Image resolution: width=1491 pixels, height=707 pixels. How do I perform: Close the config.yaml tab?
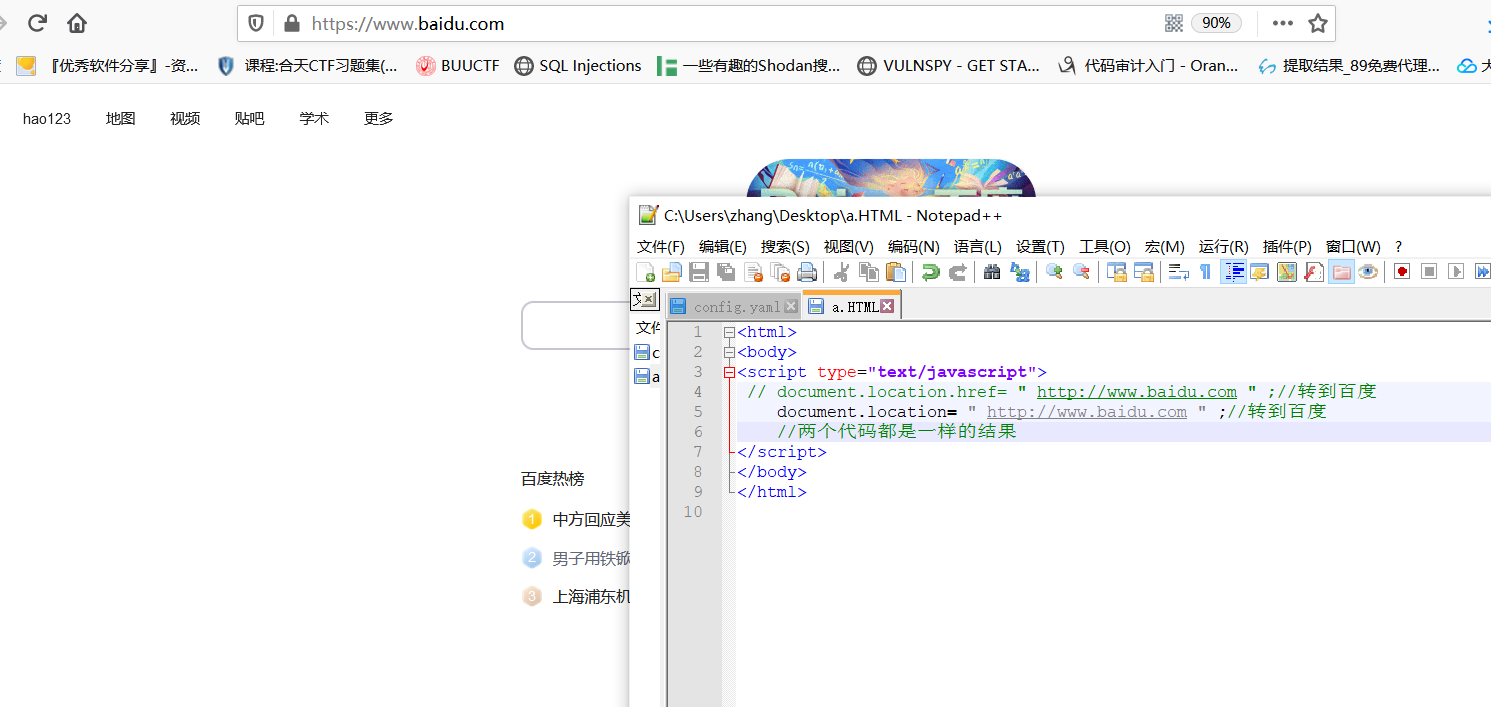791,307
